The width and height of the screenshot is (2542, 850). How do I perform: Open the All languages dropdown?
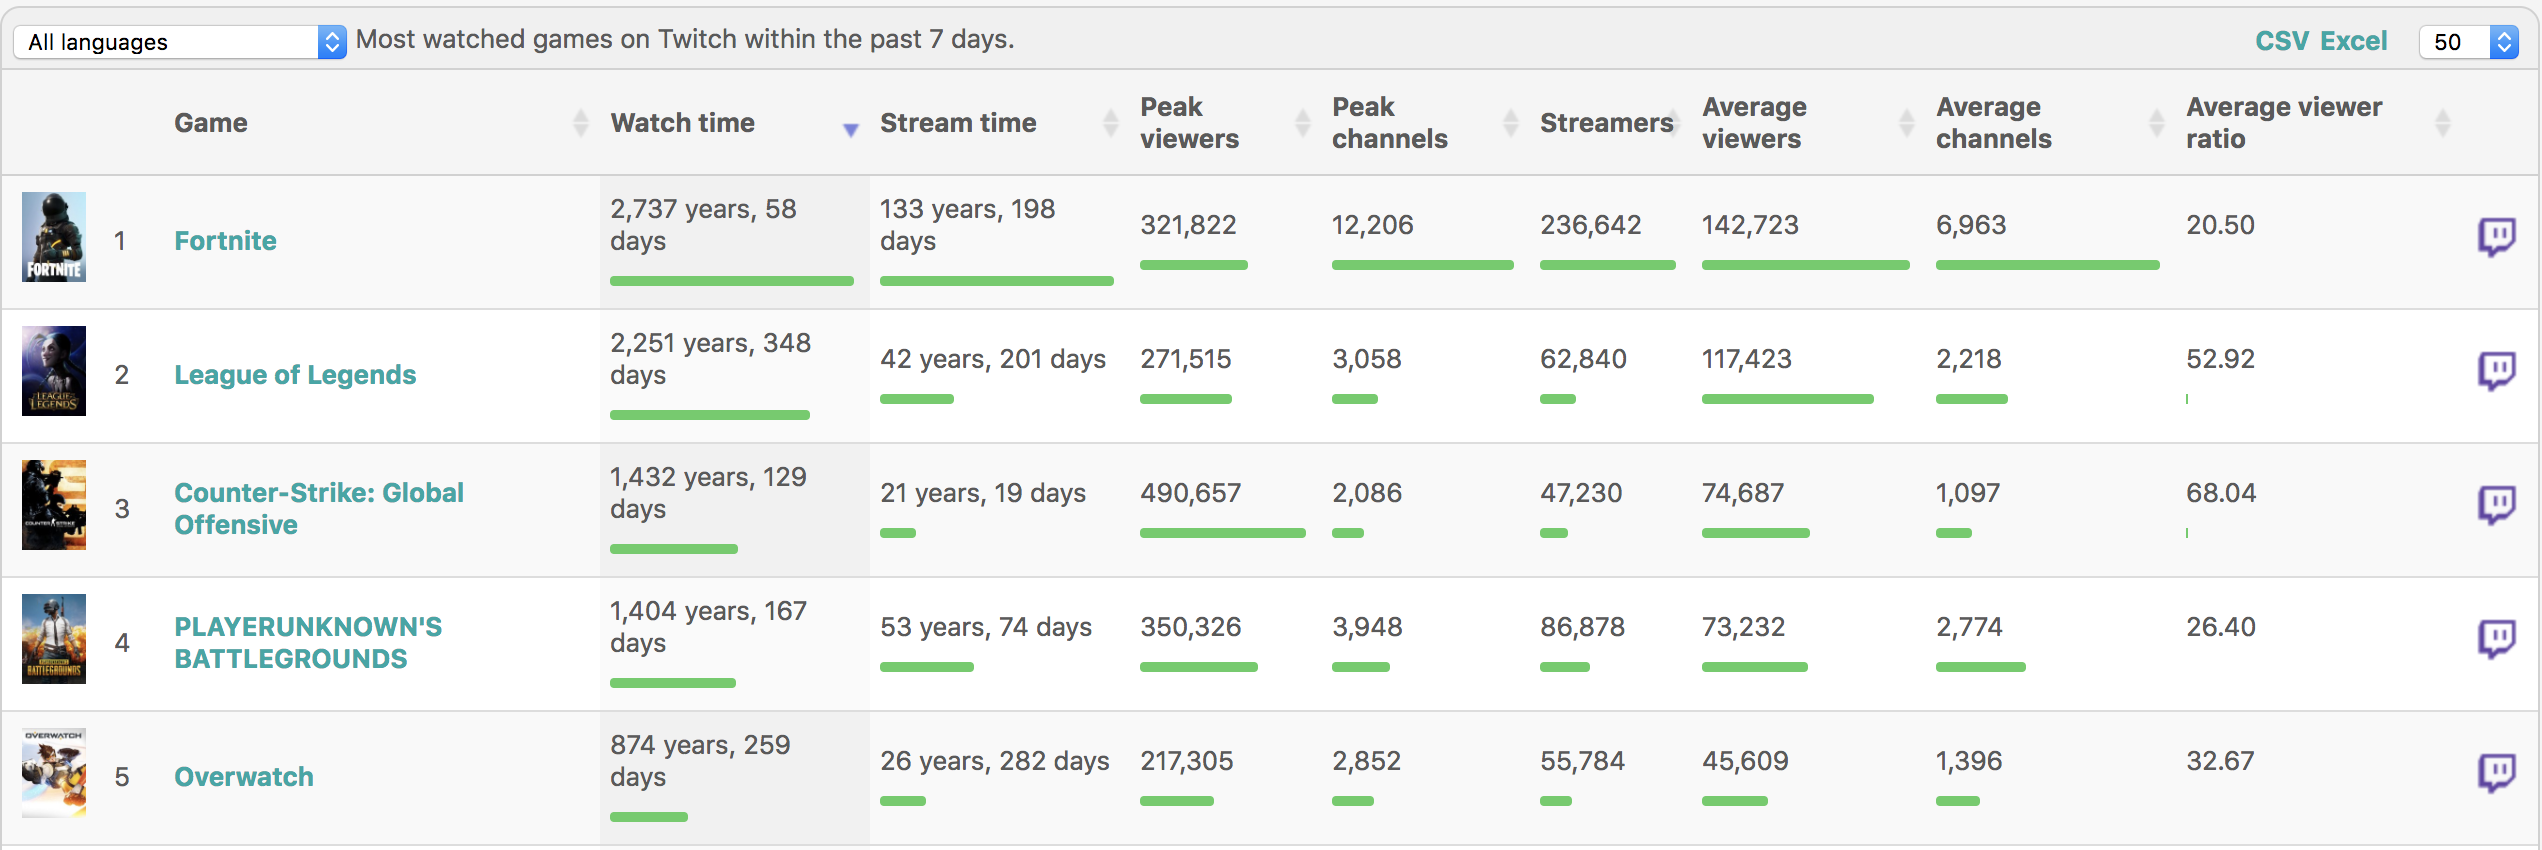click(x=180, y=42)
